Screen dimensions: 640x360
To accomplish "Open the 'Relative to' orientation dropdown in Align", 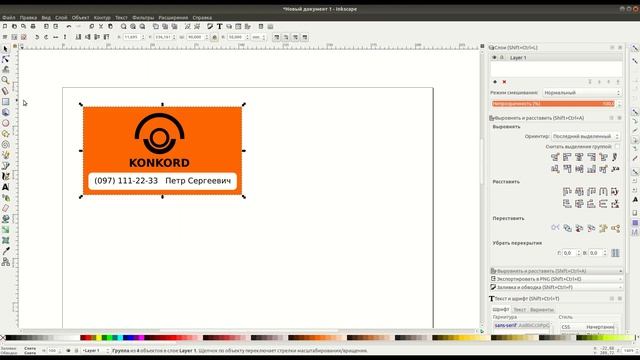I will click(586, 136).
